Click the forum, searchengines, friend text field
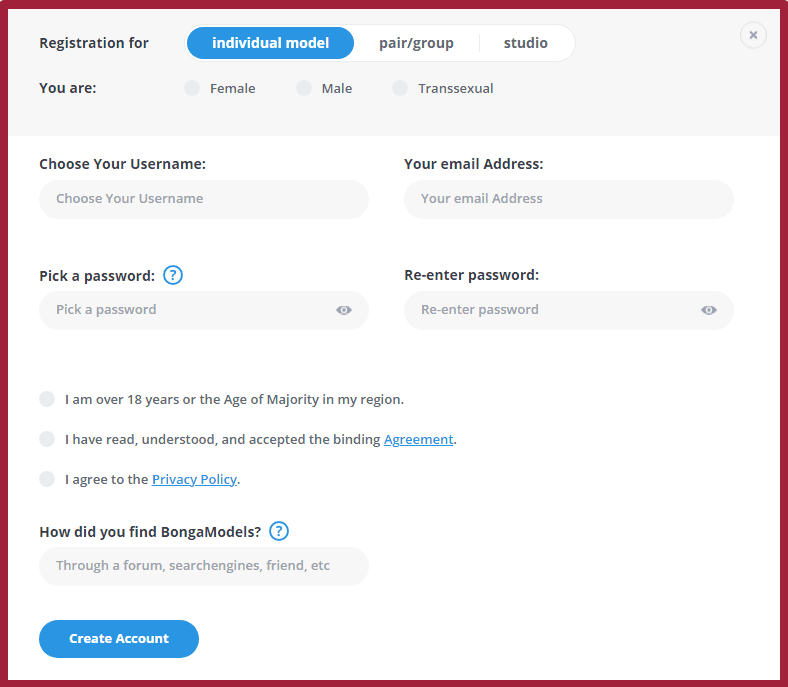 pyautogui.click(x=204, y=566)
